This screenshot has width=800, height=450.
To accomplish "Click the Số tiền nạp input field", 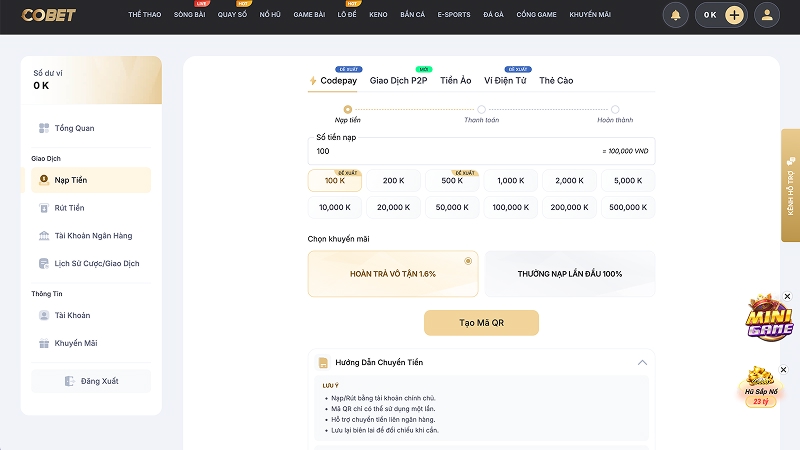I will click(x=450, y=151).
